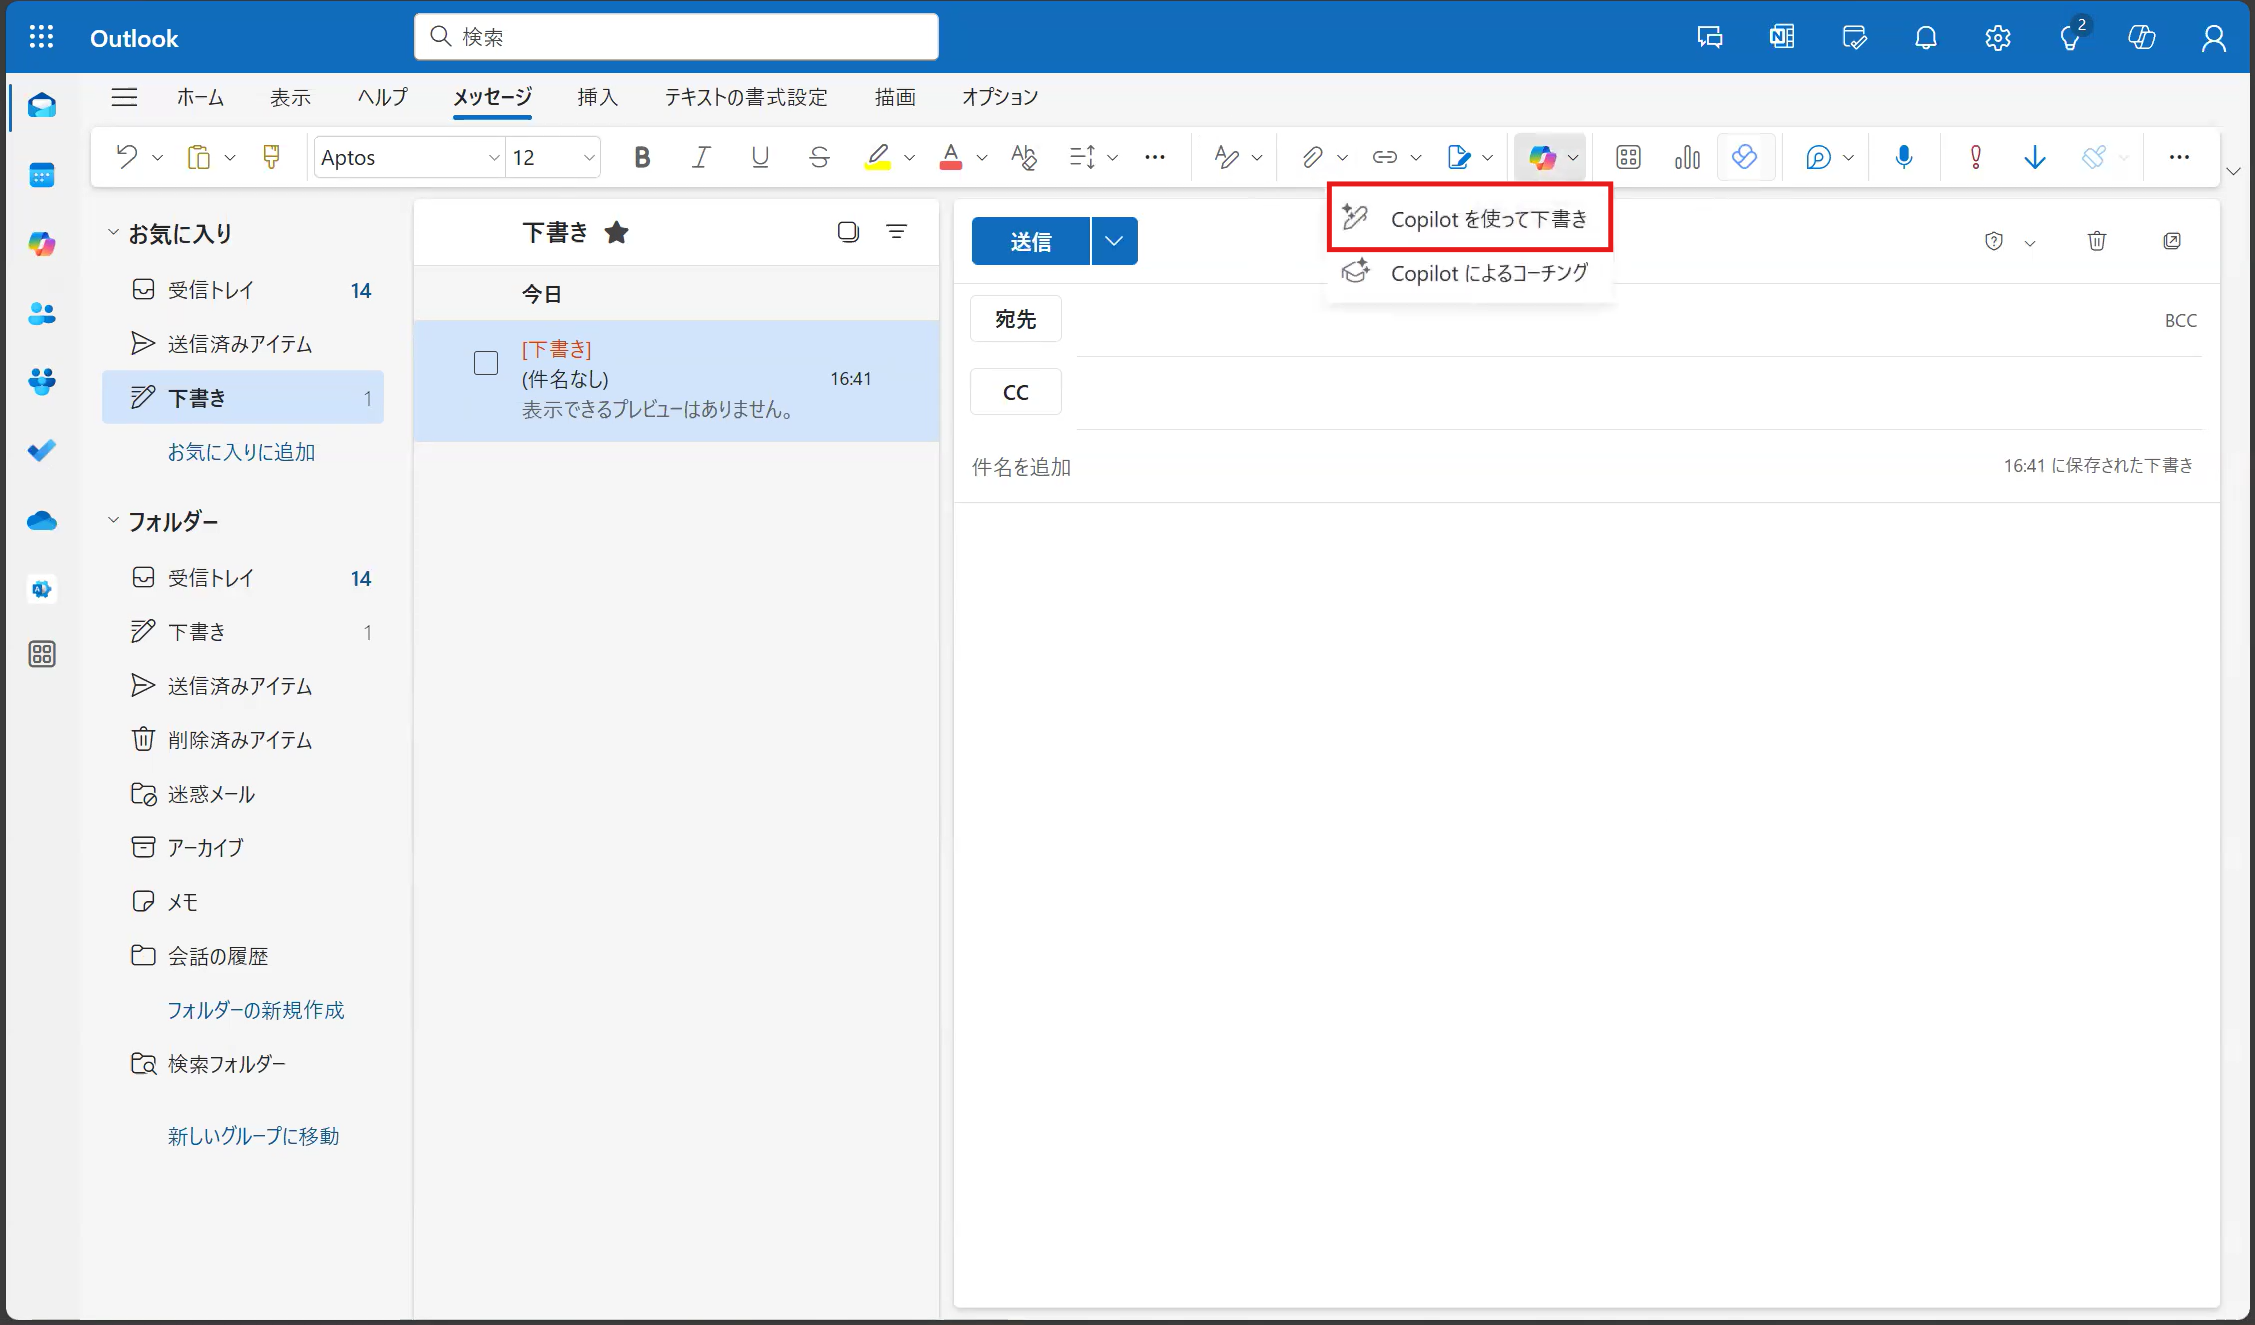The image size is (2255, 1325).
Task: Discard draft with trash icon
Action: (2097, 241)
